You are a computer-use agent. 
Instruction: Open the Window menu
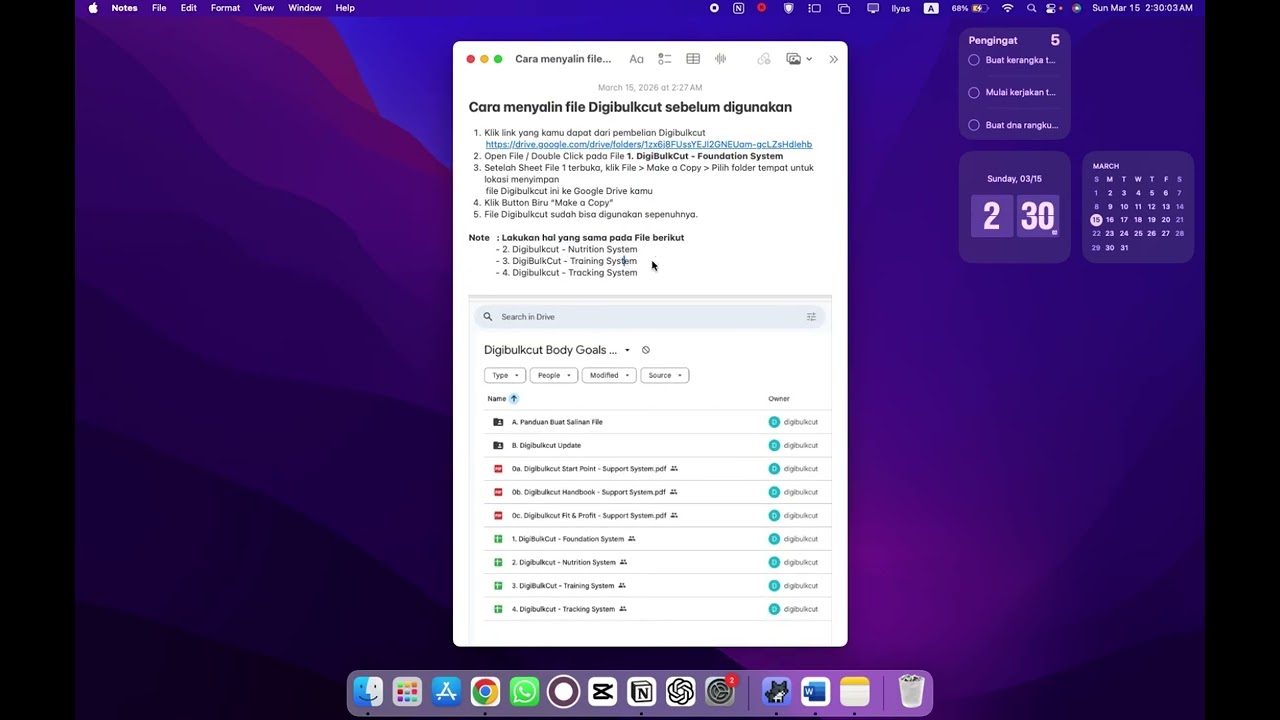click(305, 8)
